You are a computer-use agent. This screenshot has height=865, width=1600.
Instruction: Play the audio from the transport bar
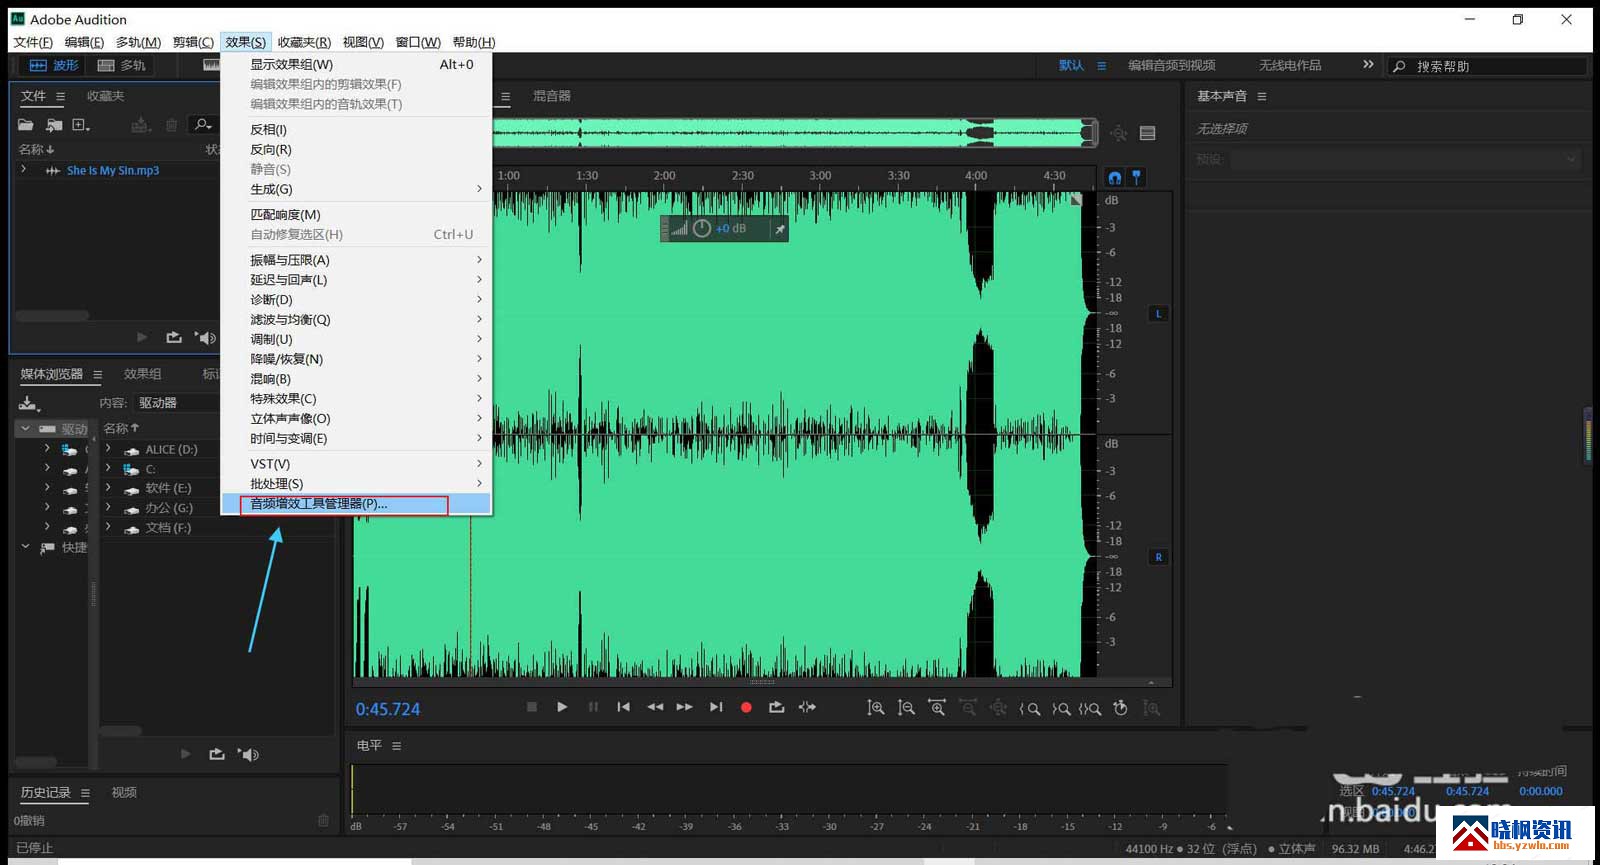(x=562, y=707)
